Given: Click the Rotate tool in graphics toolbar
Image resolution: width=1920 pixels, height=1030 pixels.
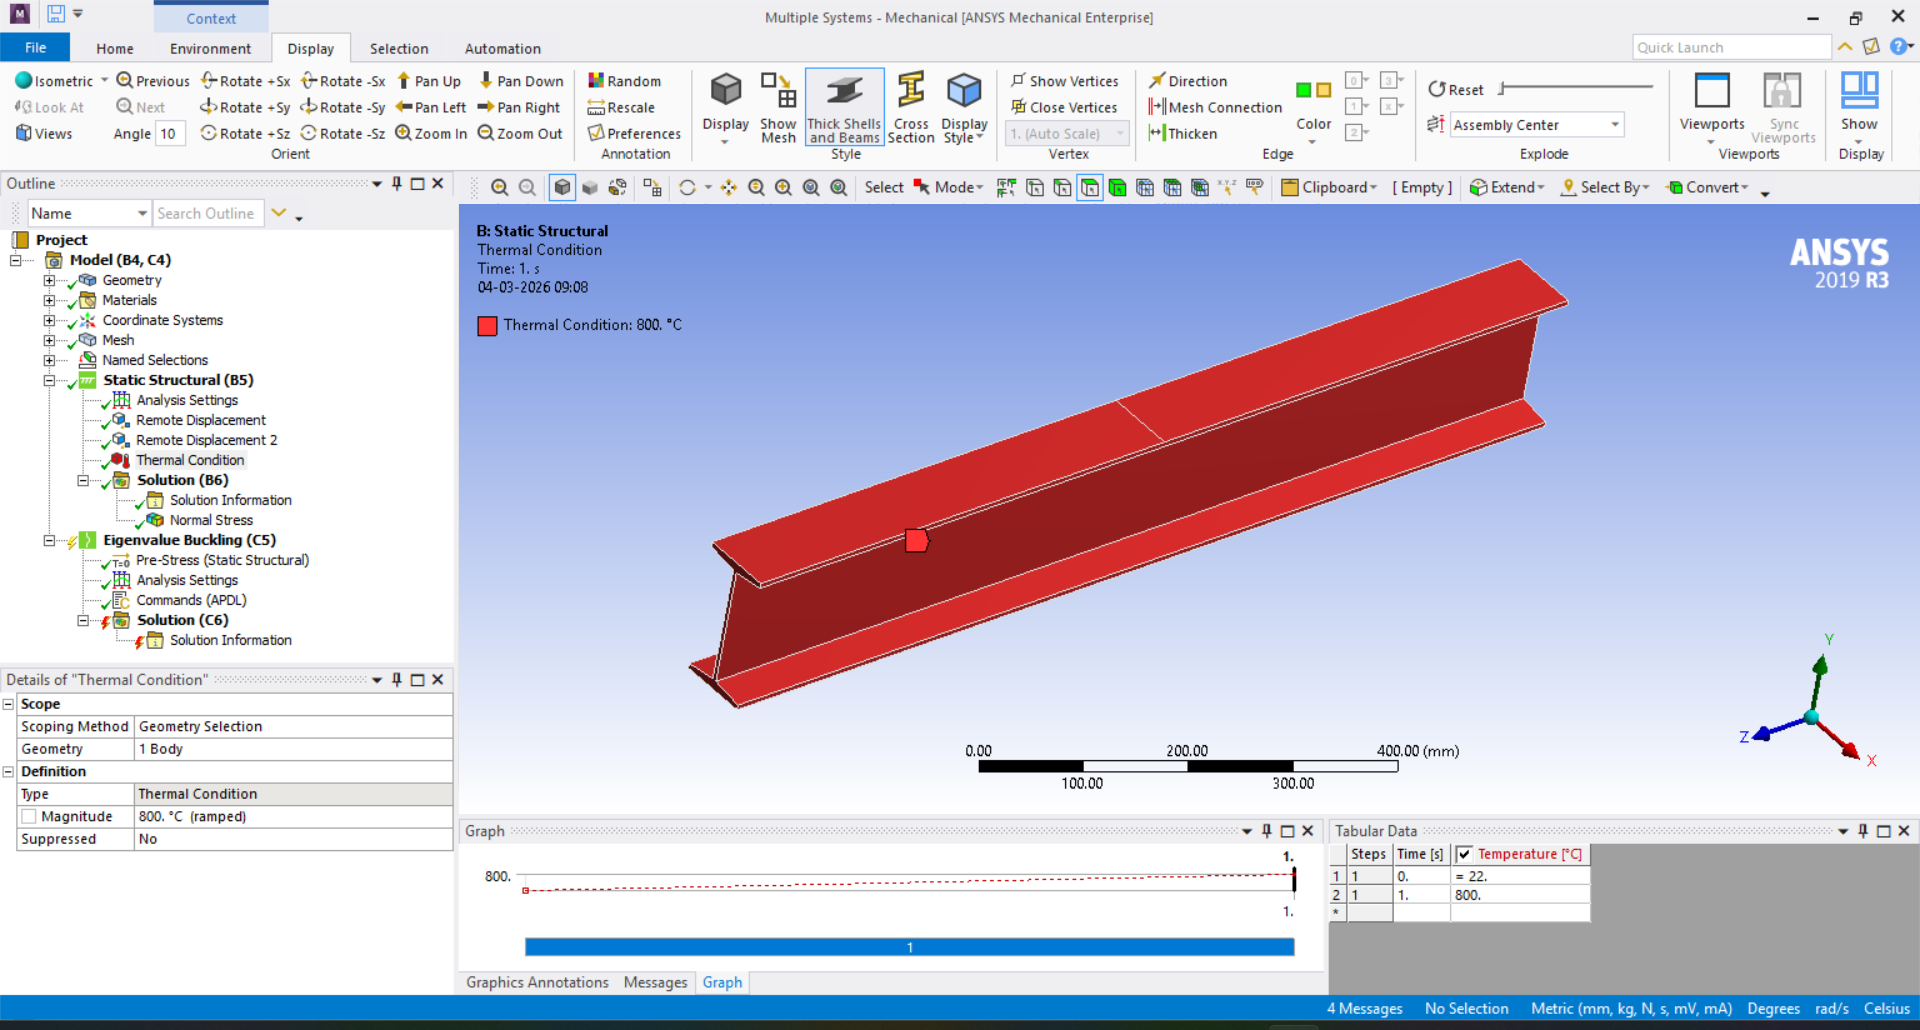Looking at the screenshot, I should (x=687, y=187).
